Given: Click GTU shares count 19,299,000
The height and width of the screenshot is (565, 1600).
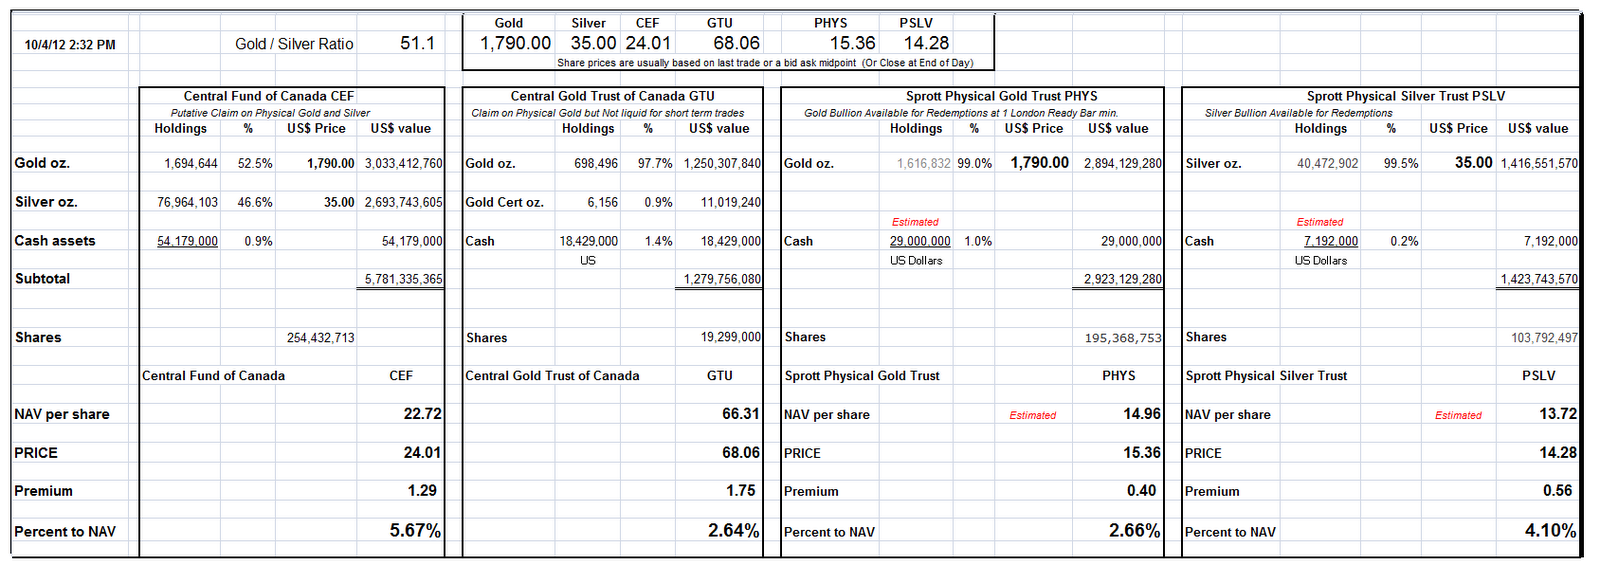Looking at the screenshot, I should pos(731,338).
